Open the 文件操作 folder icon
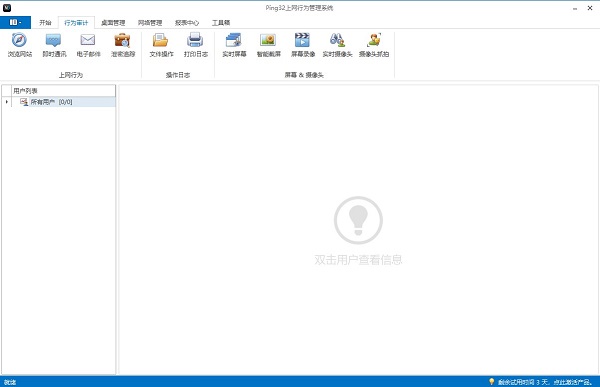The image size is (600, 387). (160, 40)
